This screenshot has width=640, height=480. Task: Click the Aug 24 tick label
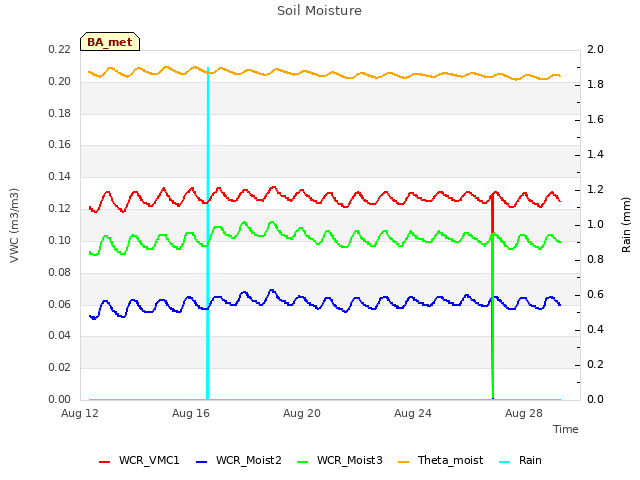click(x=413, y=413)
